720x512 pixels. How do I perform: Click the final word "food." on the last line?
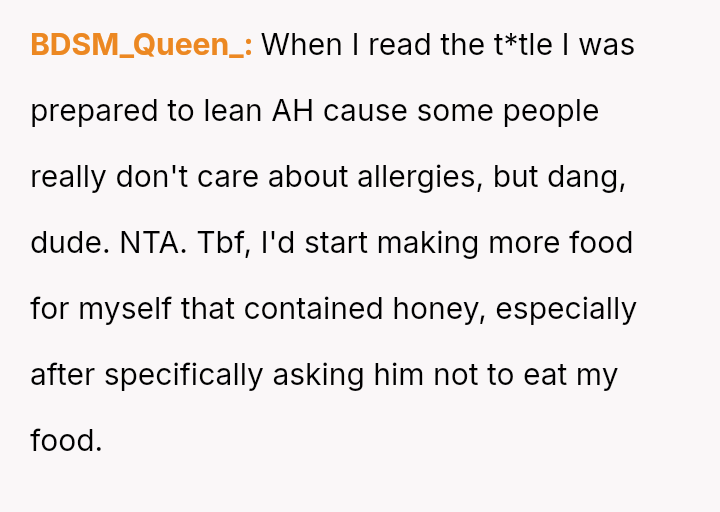[66, 441]
